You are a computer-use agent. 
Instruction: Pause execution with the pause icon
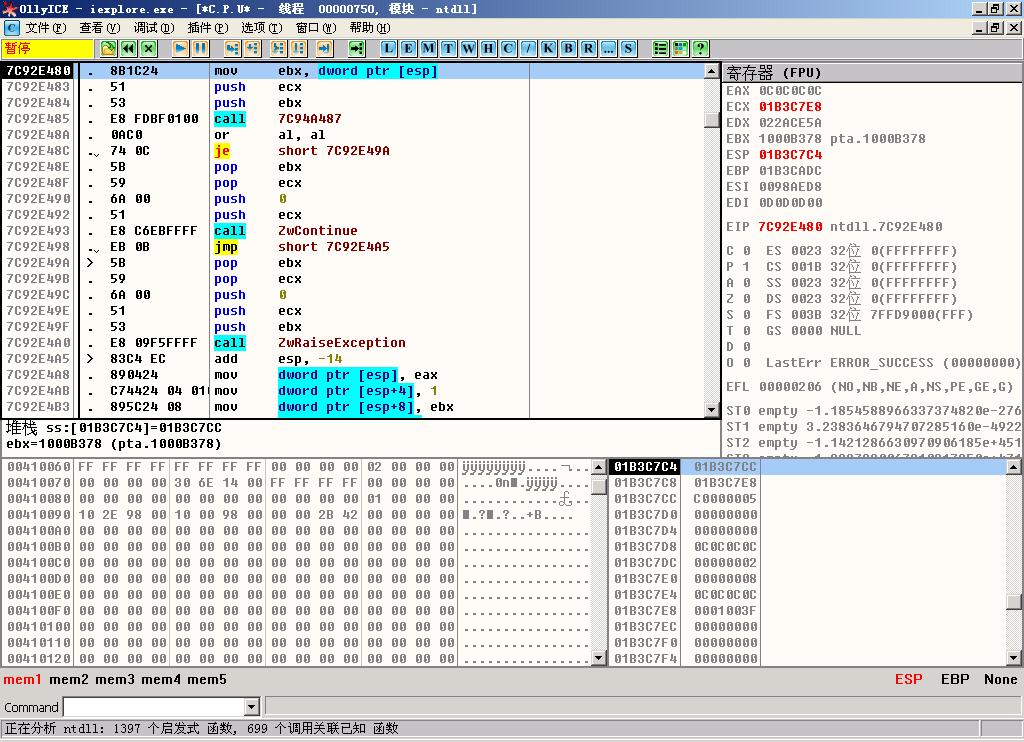click(200, 48)
